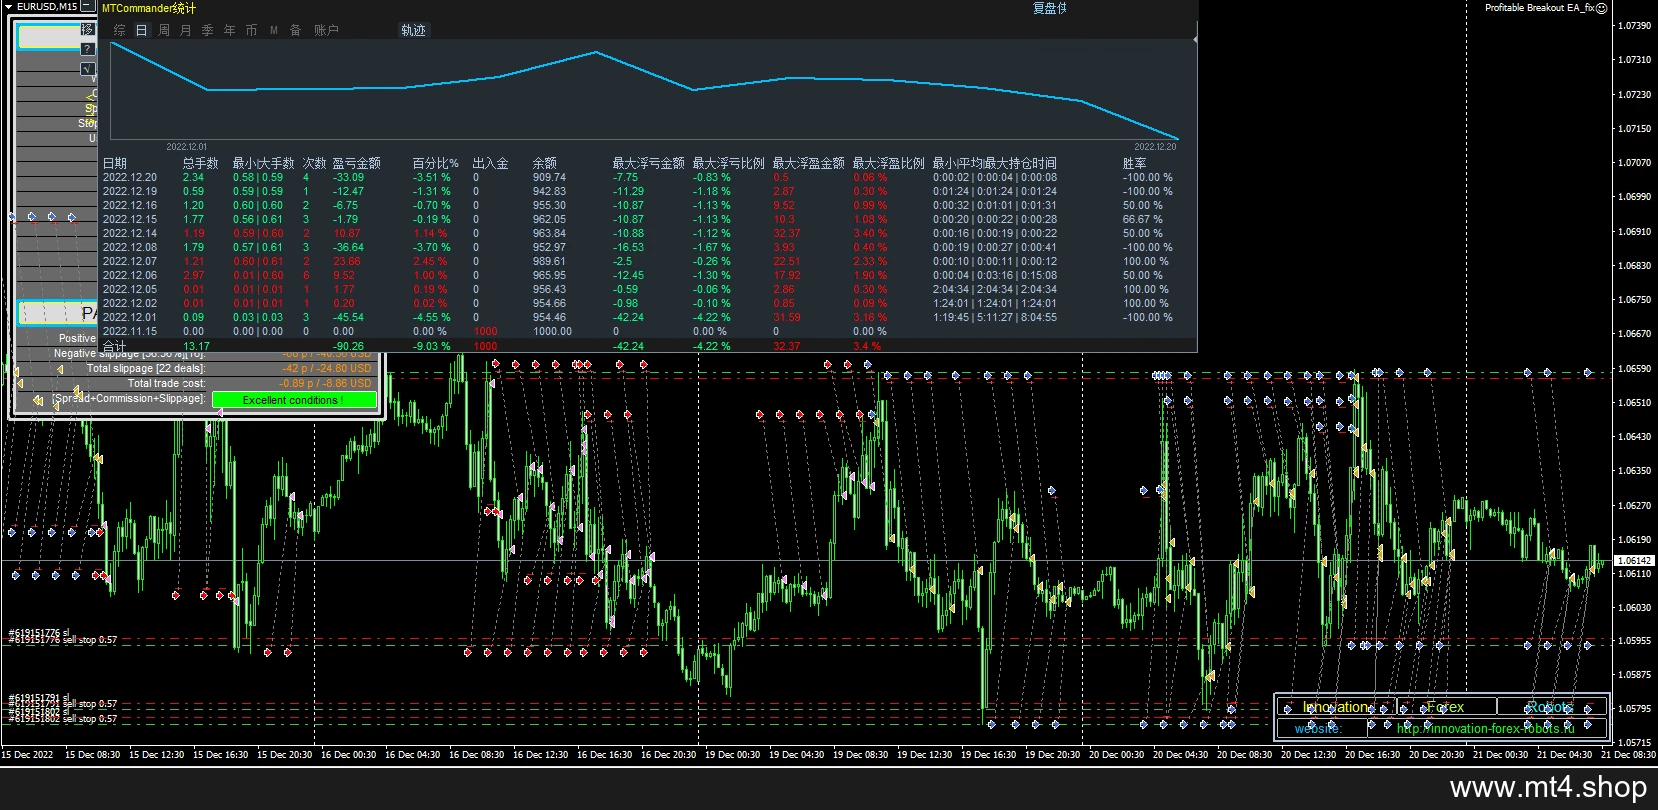Click the 出入金 column header

[490, 163]
